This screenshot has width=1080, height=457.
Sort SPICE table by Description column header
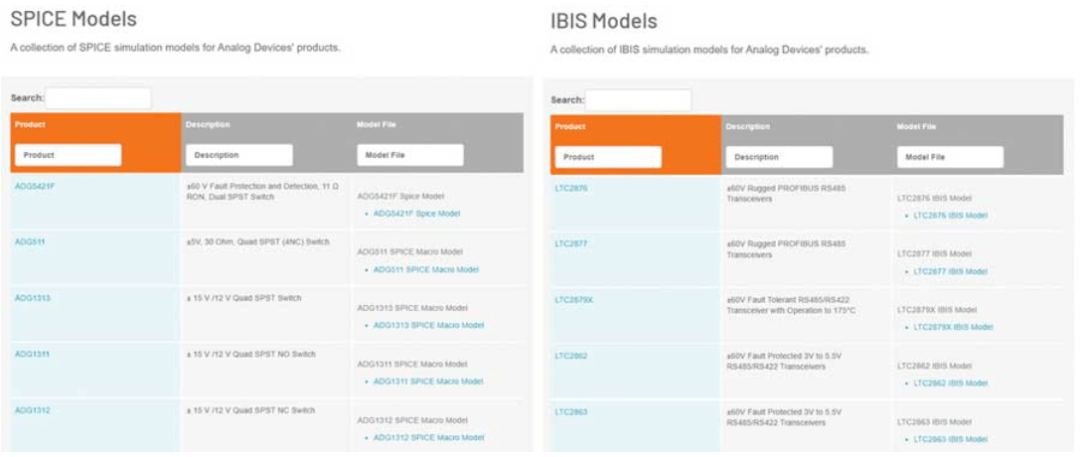tap(208, 125)
